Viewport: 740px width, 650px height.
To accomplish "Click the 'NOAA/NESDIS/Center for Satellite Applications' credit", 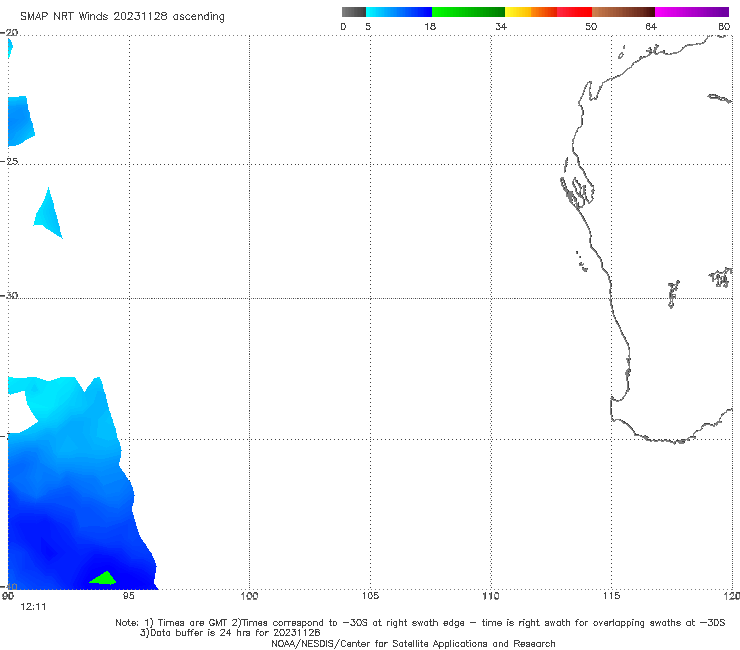I will coord(413,643).
